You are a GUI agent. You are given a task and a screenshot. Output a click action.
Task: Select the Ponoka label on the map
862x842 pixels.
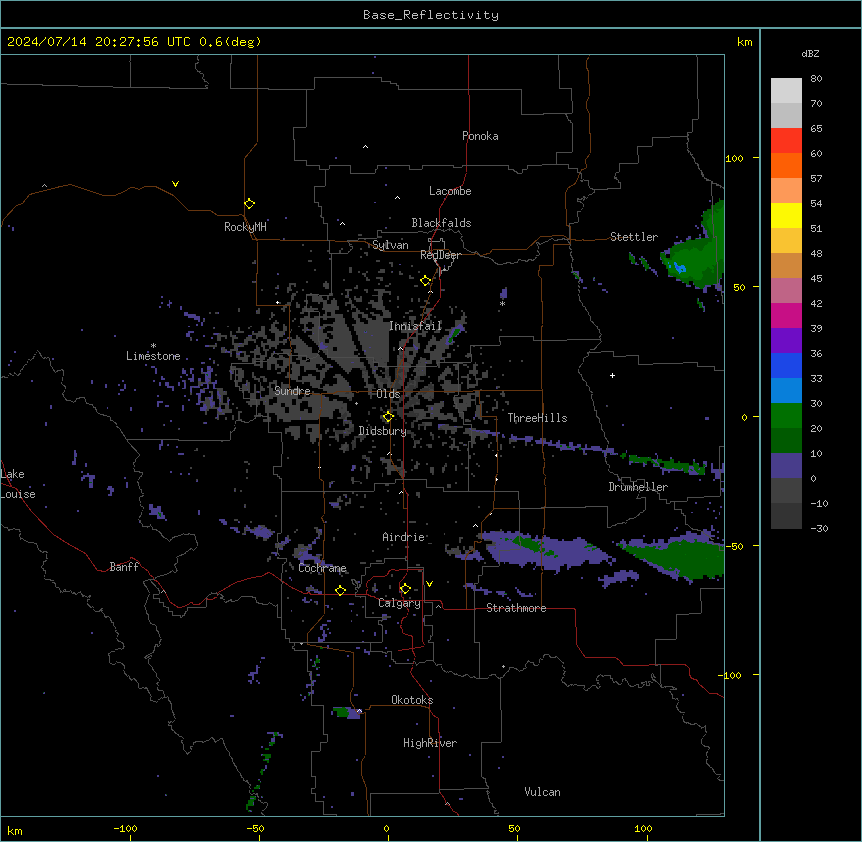coord(480,136)
